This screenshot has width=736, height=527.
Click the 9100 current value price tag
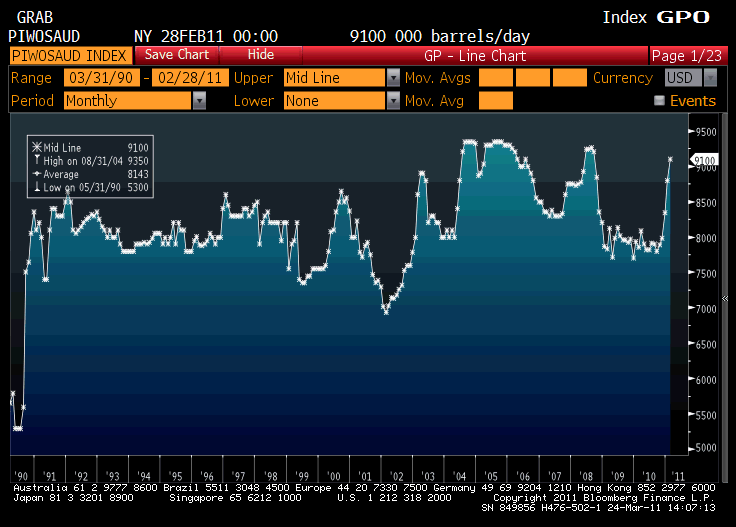[x=705, y=160]
